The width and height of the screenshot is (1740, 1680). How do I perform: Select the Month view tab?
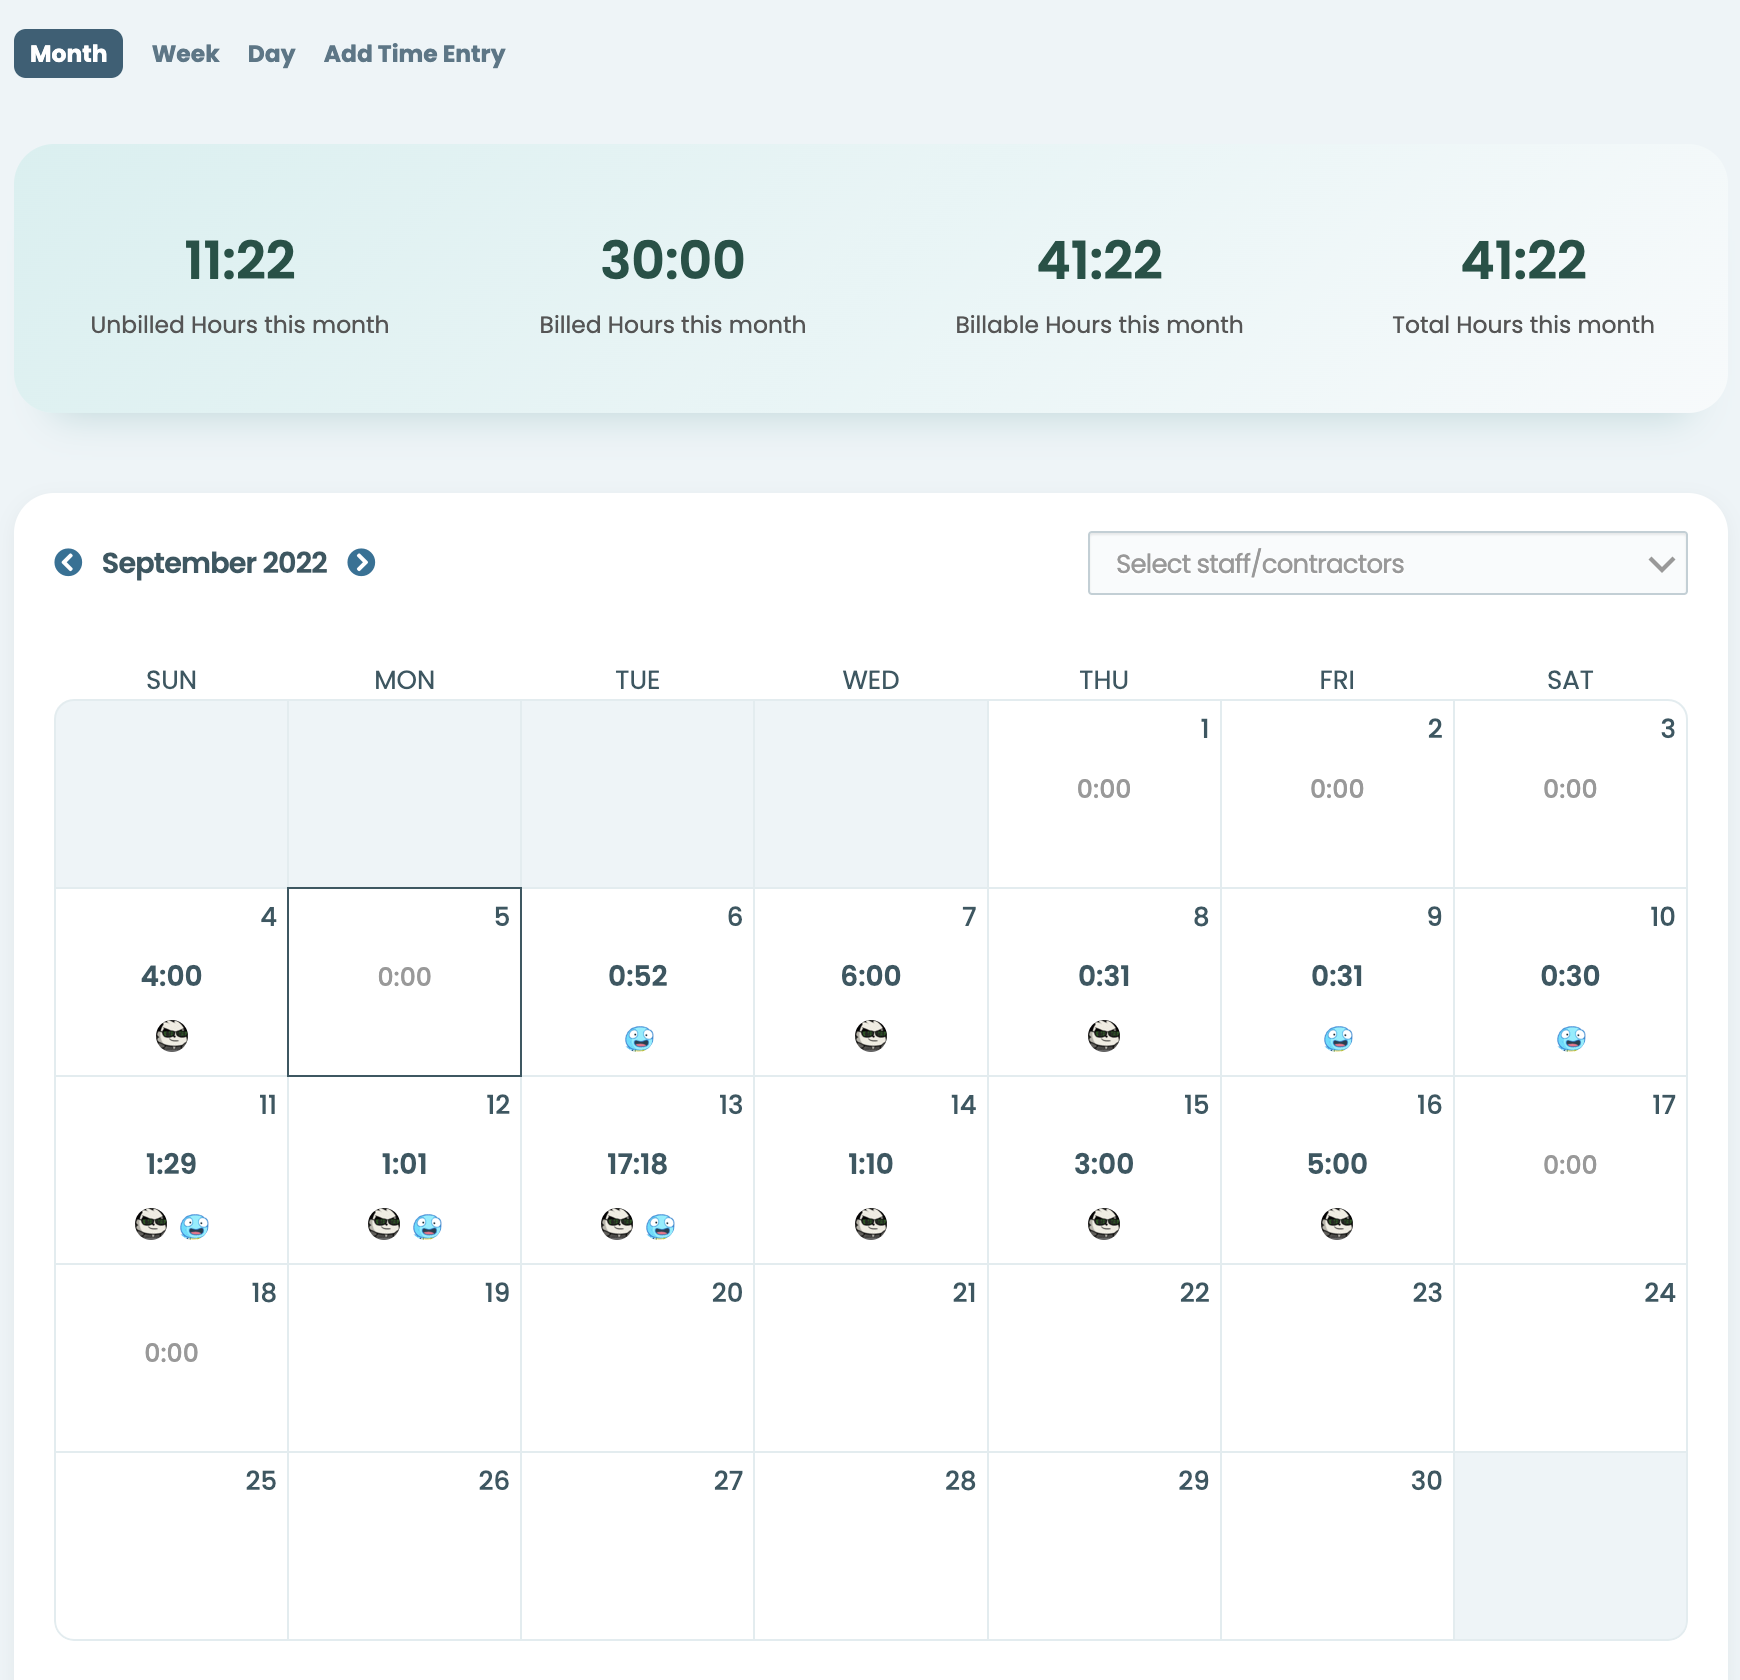click(x=68, y=53)
